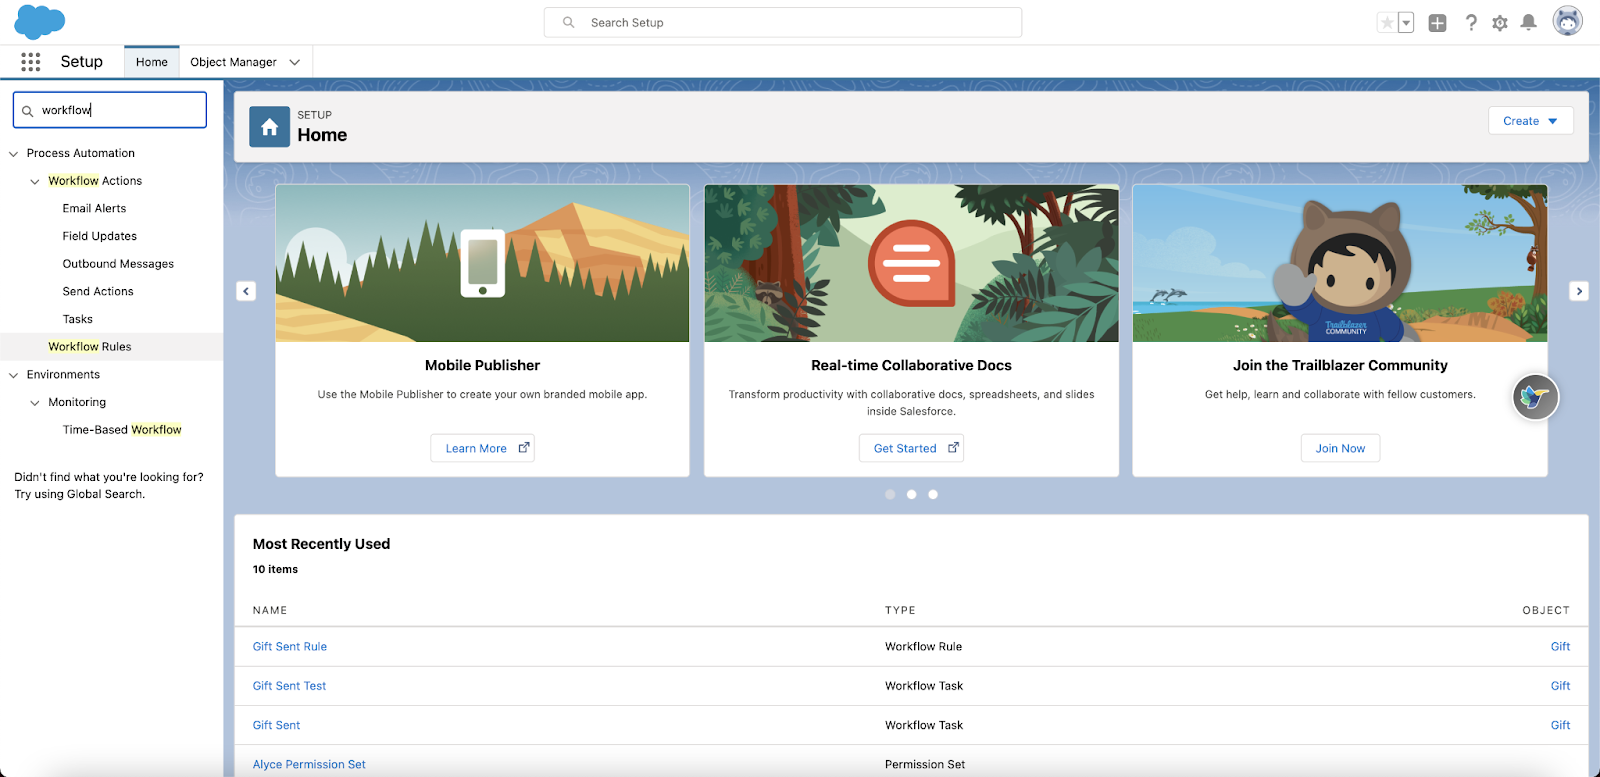Click the Setup Home house icon
Image resolution: width=1600 pixels, height=777 pixels.
269,127
